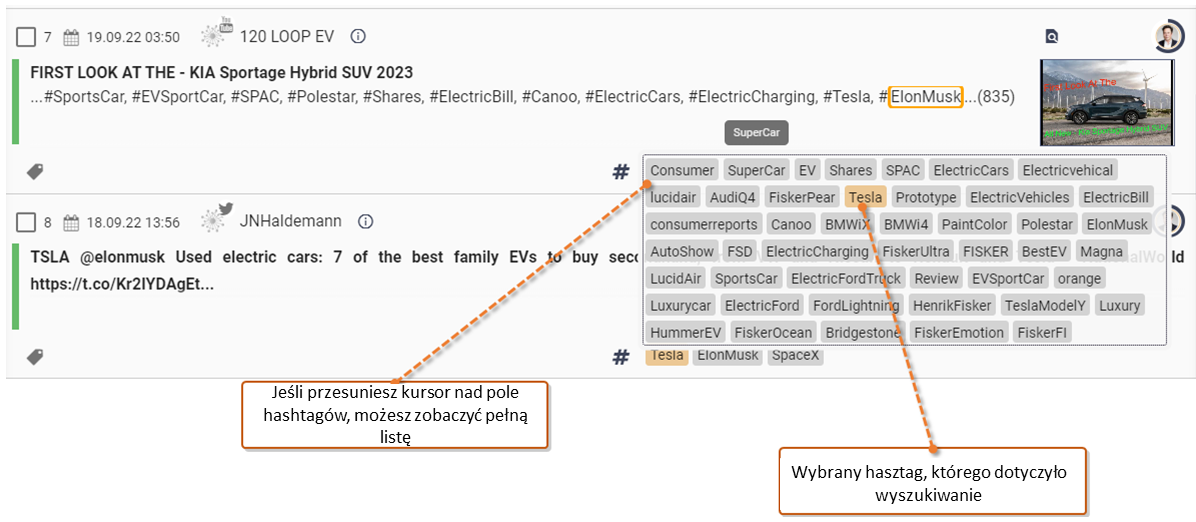Click the info icon beside 120 LOOP EV
The image size is (1196, 522).
tap(358, 36)
